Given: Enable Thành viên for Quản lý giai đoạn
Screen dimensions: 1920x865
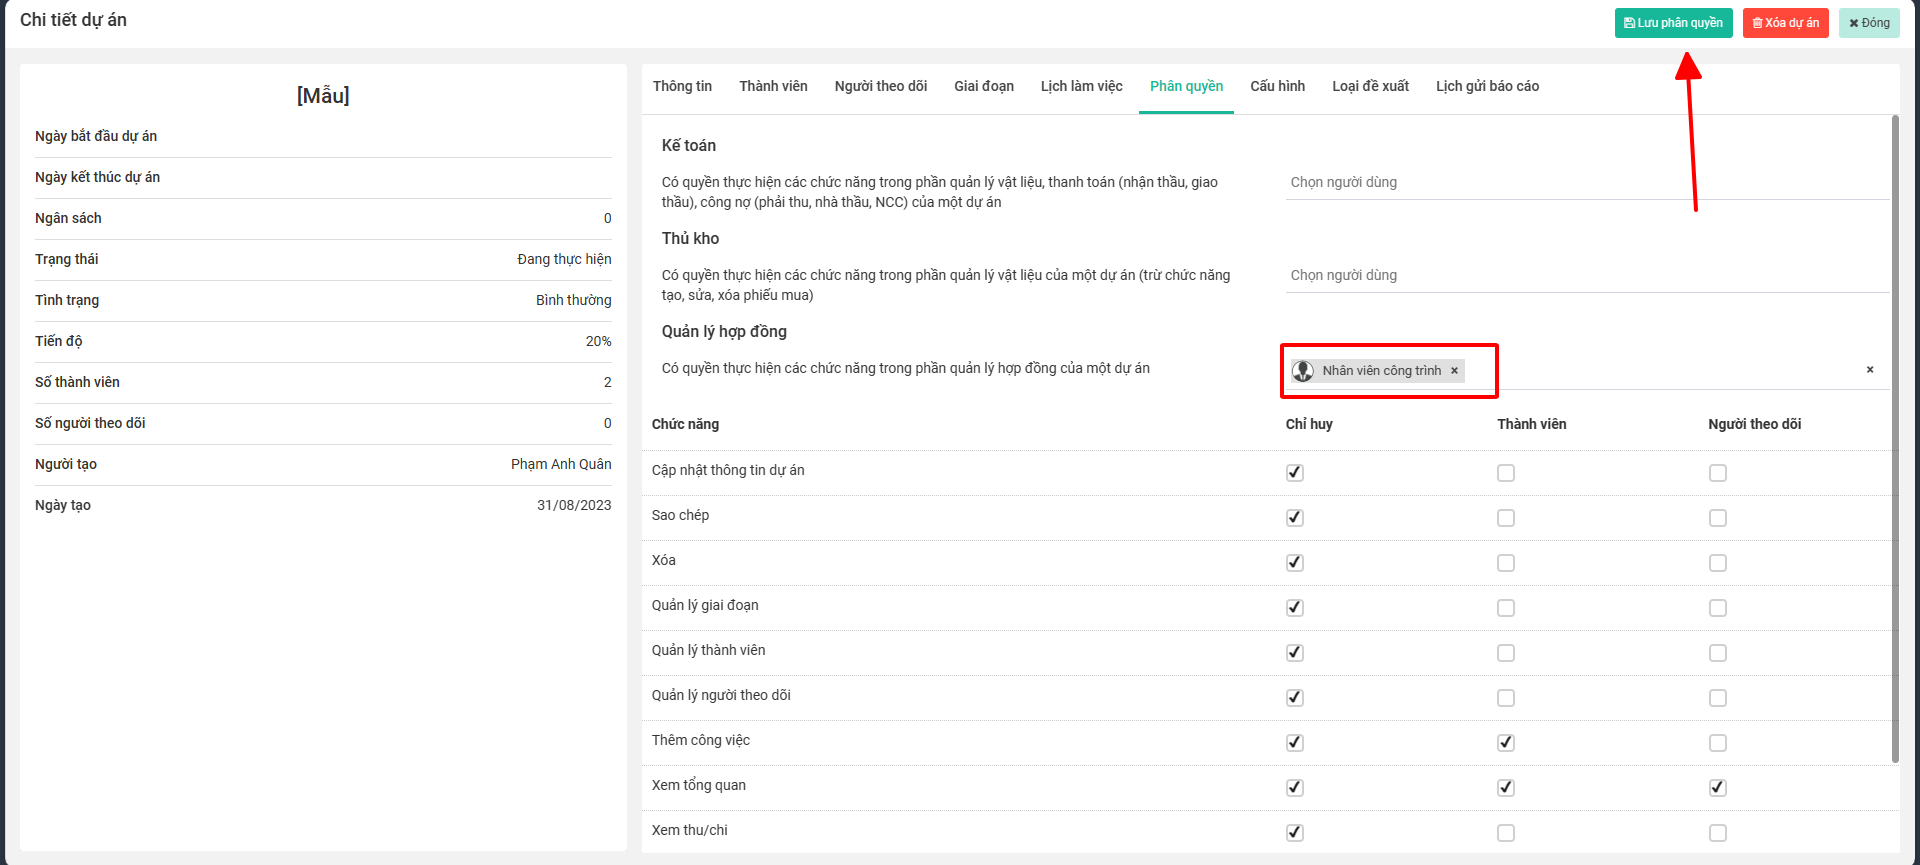Looking at the screenshot, I should point(1505,608).
